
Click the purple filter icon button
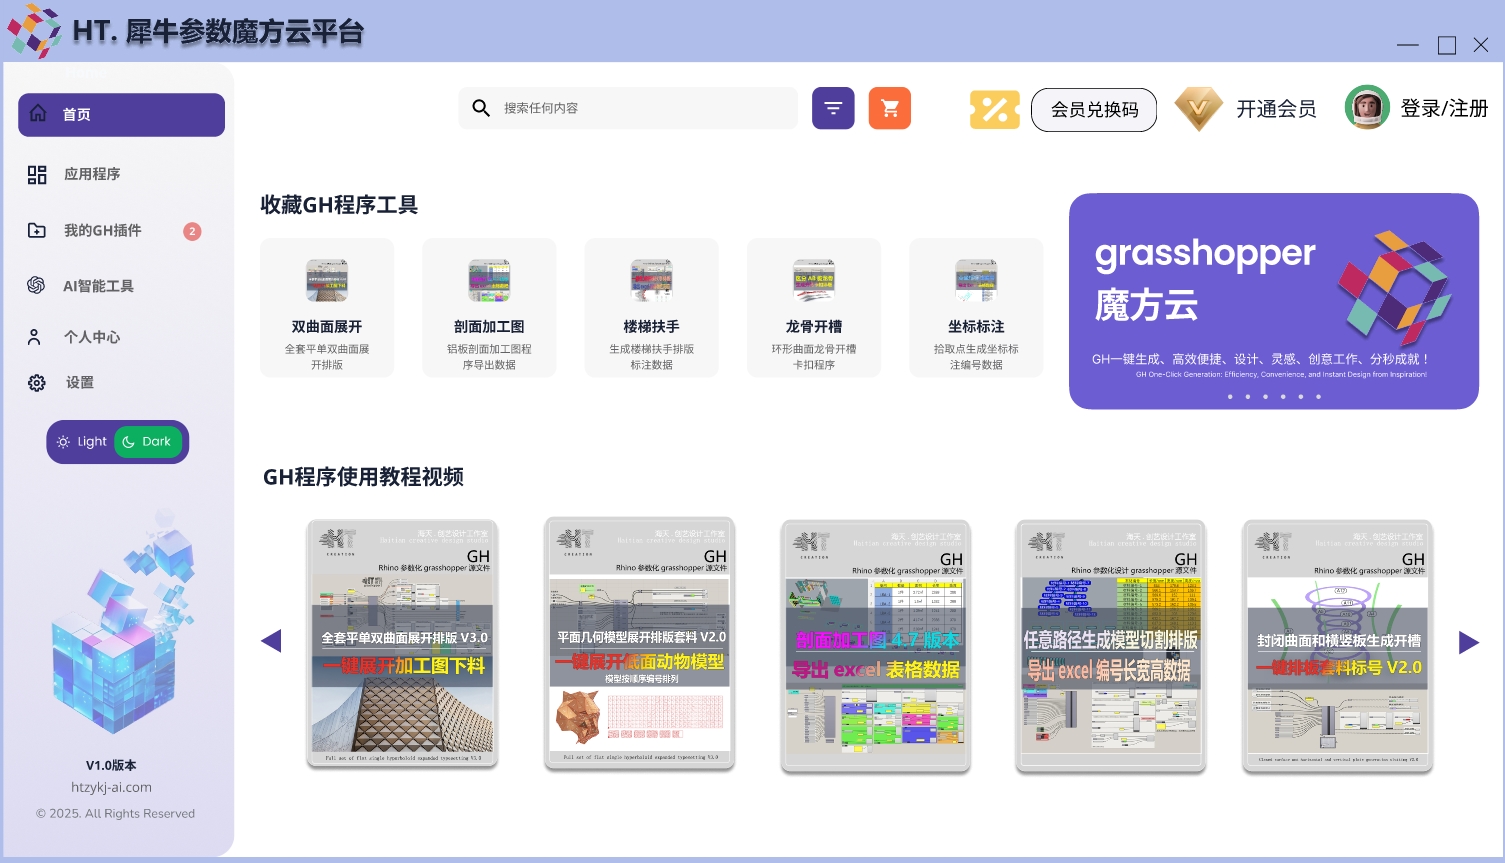point(833,108)
